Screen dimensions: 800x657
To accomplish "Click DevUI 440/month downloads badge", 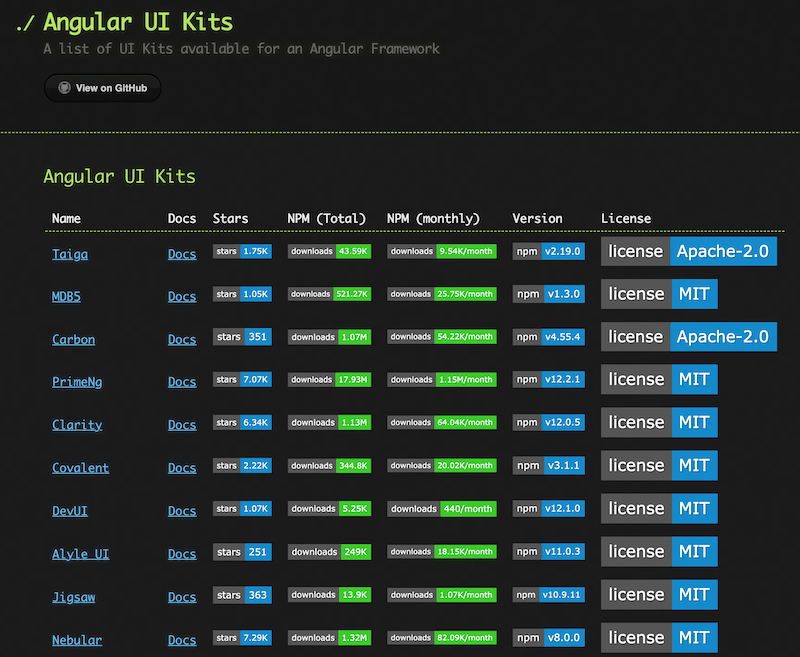I will pyautogui.click(x=442, y=509).
